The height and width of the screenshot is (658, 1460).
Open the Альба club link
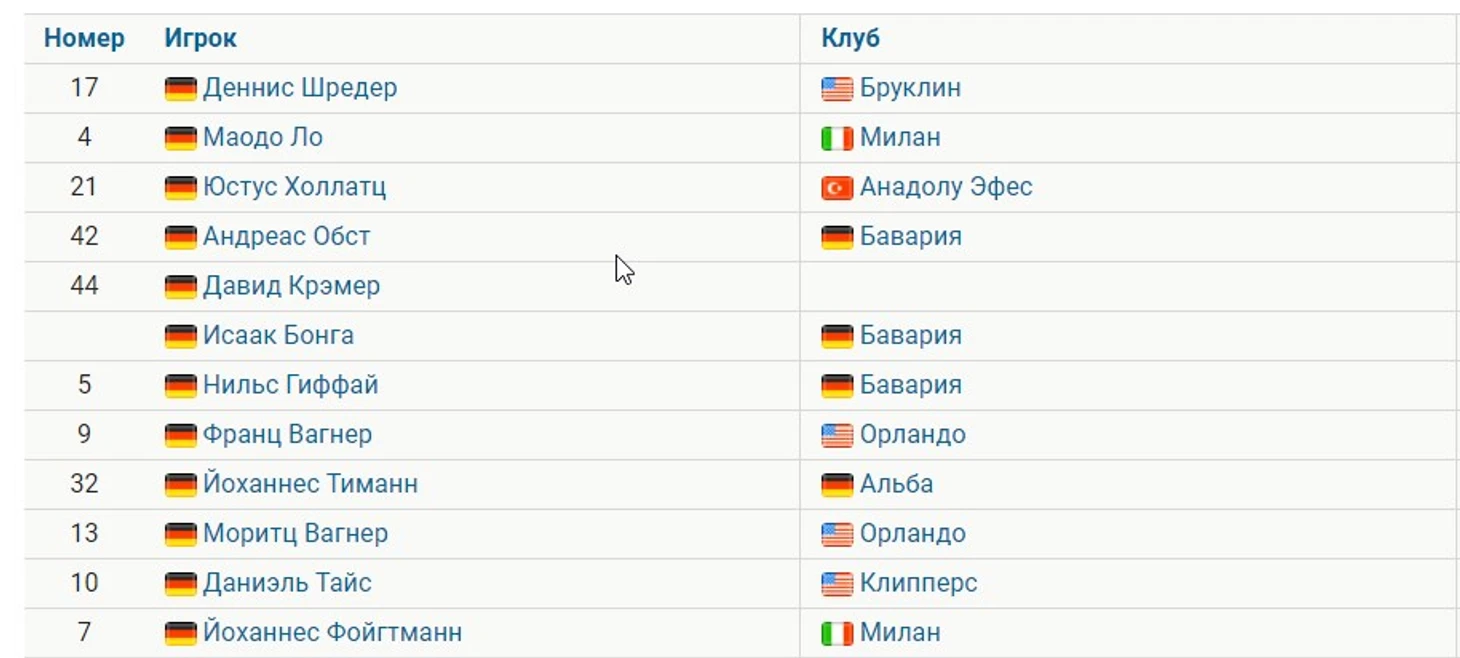[896, 484]
